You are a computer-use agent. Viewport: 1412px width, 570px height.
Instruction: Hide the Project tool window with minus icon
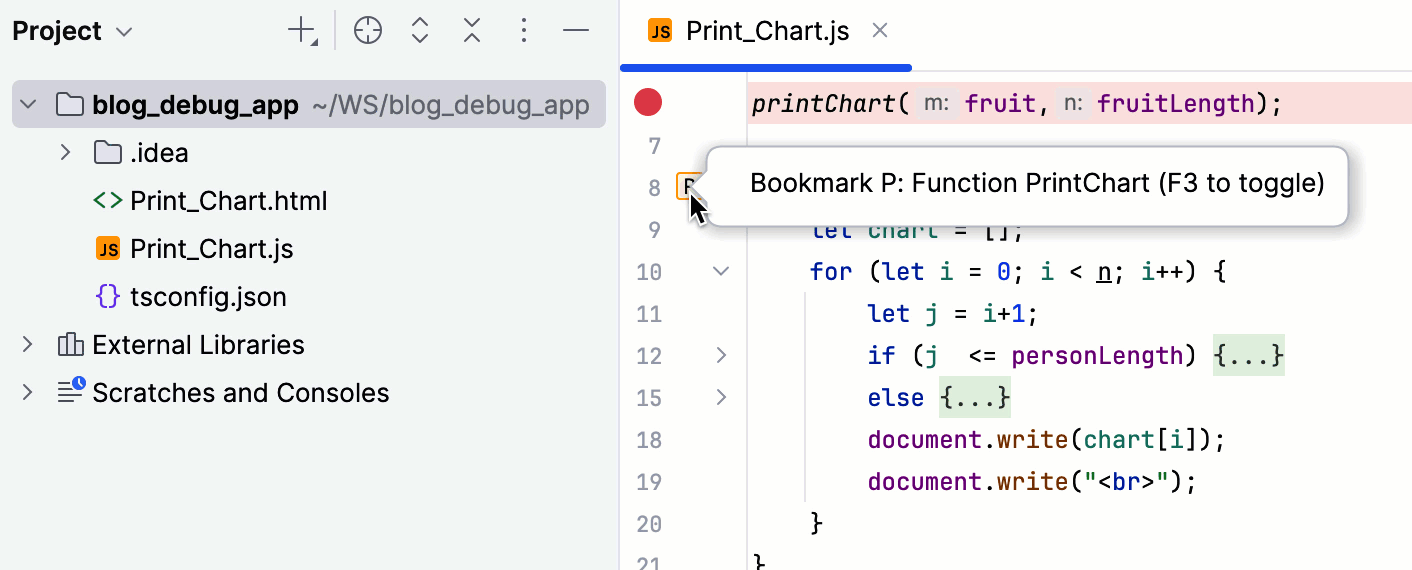pos(576,31)
